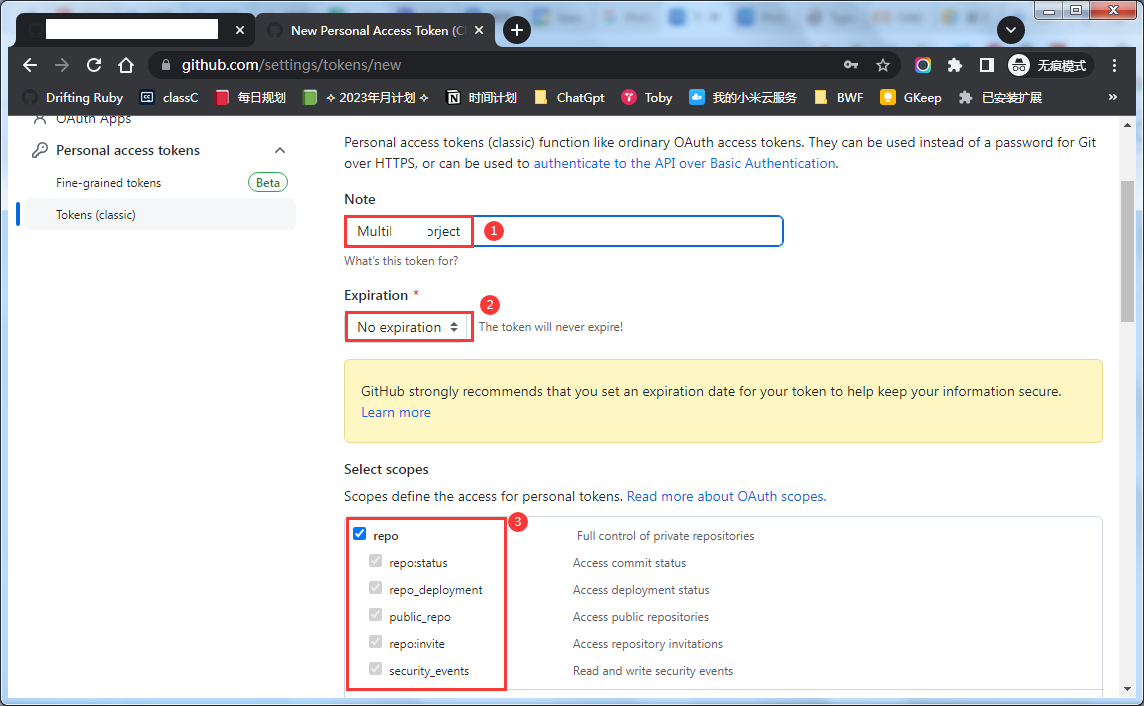Toggle the public_repo checkbox
Viewport: 1144px width, 706px height.
(x=376, y=615)
